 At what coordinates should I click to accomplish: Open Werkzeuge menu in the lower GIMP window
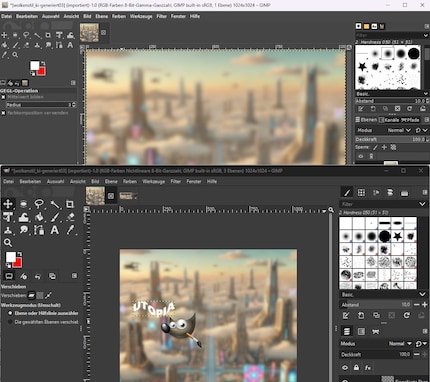[x=153, y=181]
